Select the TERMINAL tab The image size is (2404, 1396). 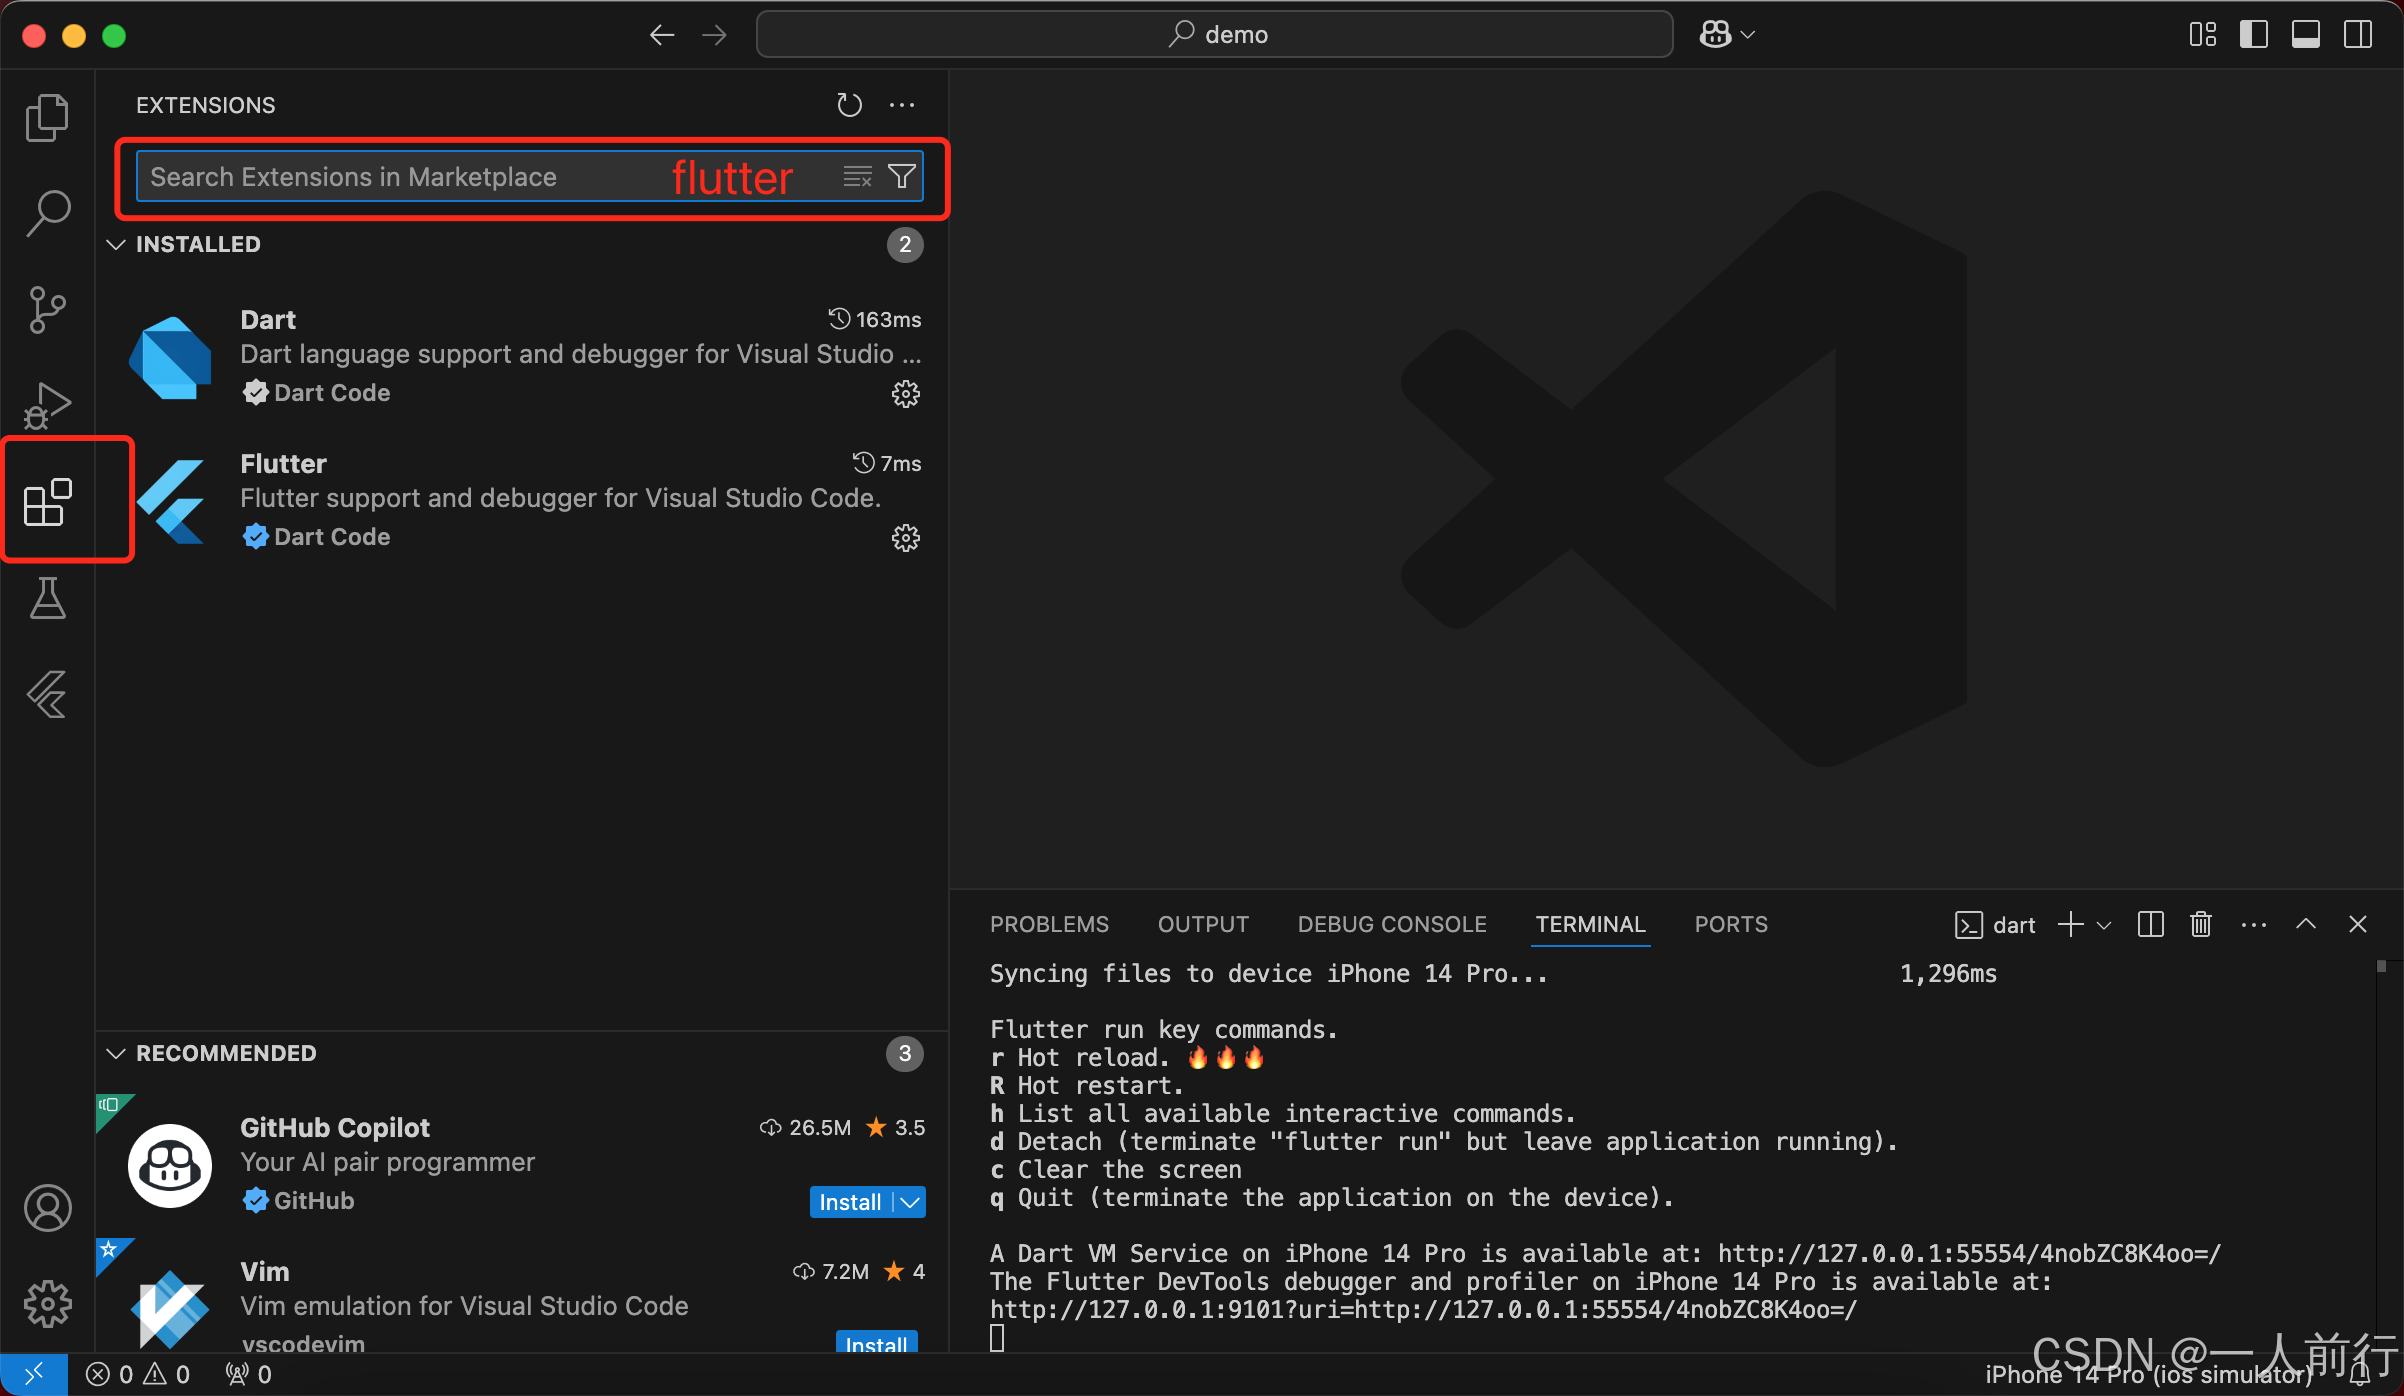click(x=1590, y=924)
